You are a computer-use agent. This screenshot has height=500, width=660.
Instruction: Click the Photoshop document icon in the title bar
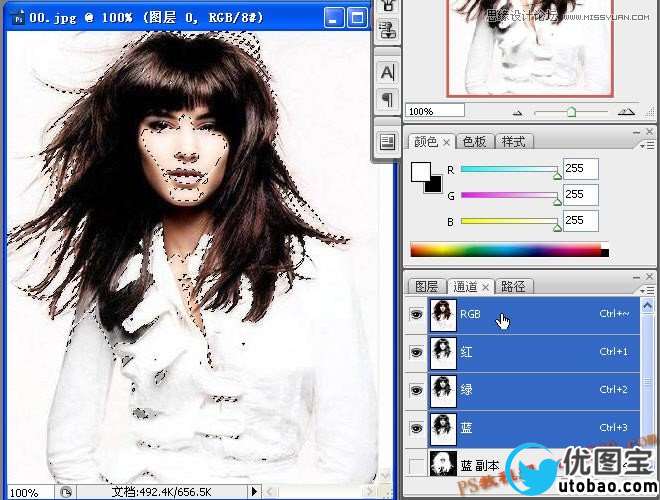pyautogui.click(x=18, y=18)
